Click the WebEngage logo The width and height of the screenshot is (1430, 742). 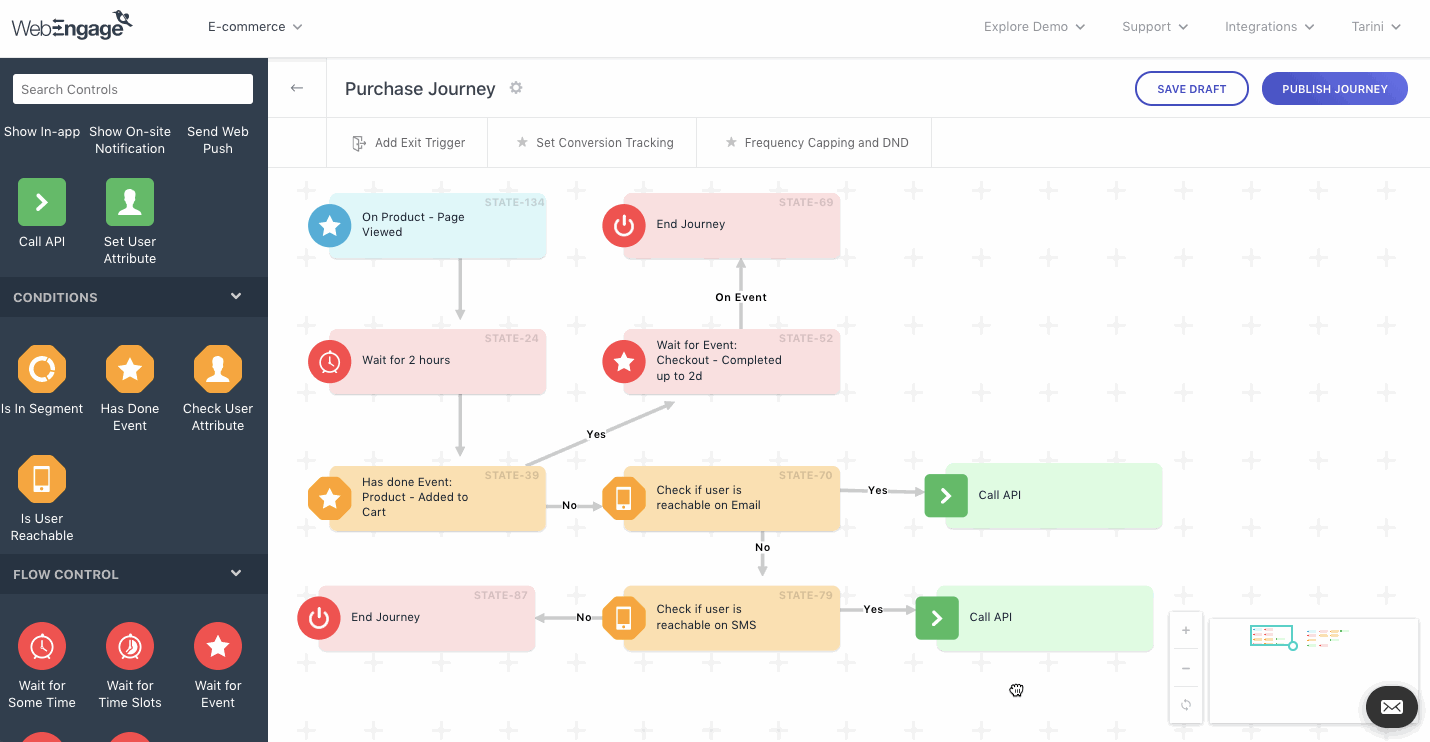tap(72, 25)
